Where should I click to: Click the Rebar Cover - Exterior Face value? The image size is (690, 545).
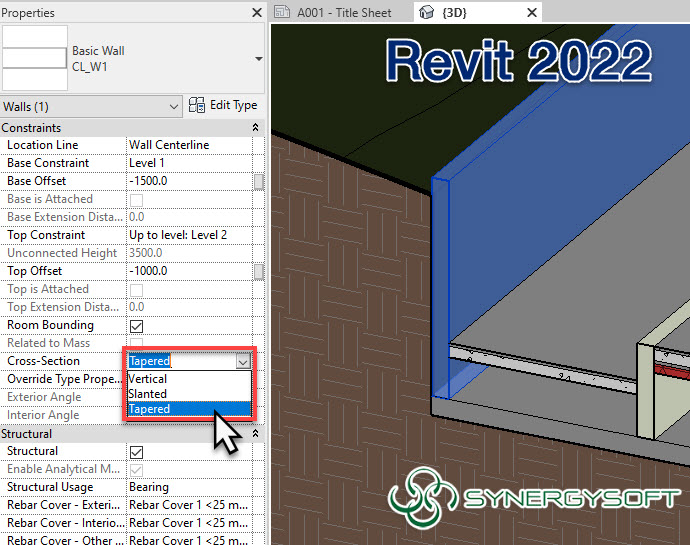point(189,505)
